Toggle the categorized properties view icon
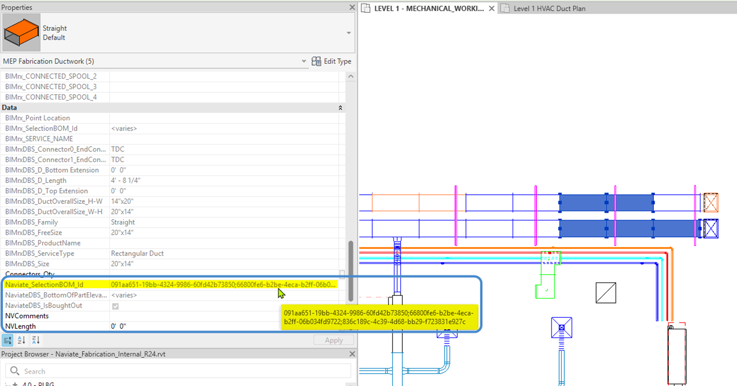737x386 pixels. [x=8, y=340]
